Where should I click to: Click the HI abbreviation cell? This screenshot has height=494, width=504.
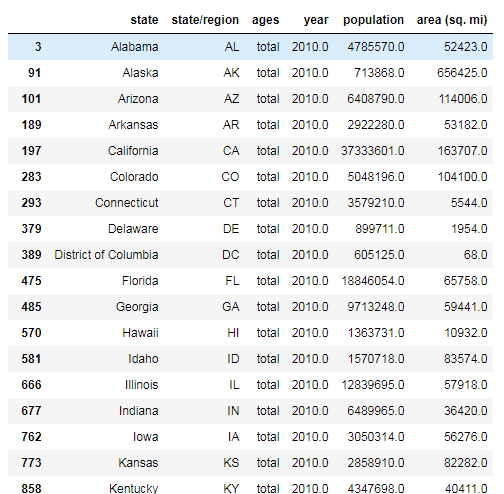[233, 333]
